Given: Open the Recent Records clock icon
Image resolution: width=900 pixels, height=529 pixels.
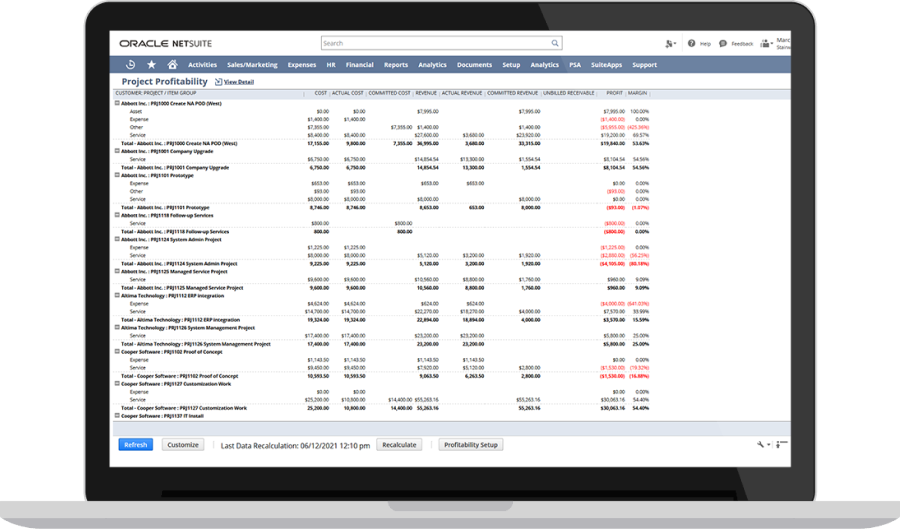Looking at the screenshot, I should click(x=130, y=65).
